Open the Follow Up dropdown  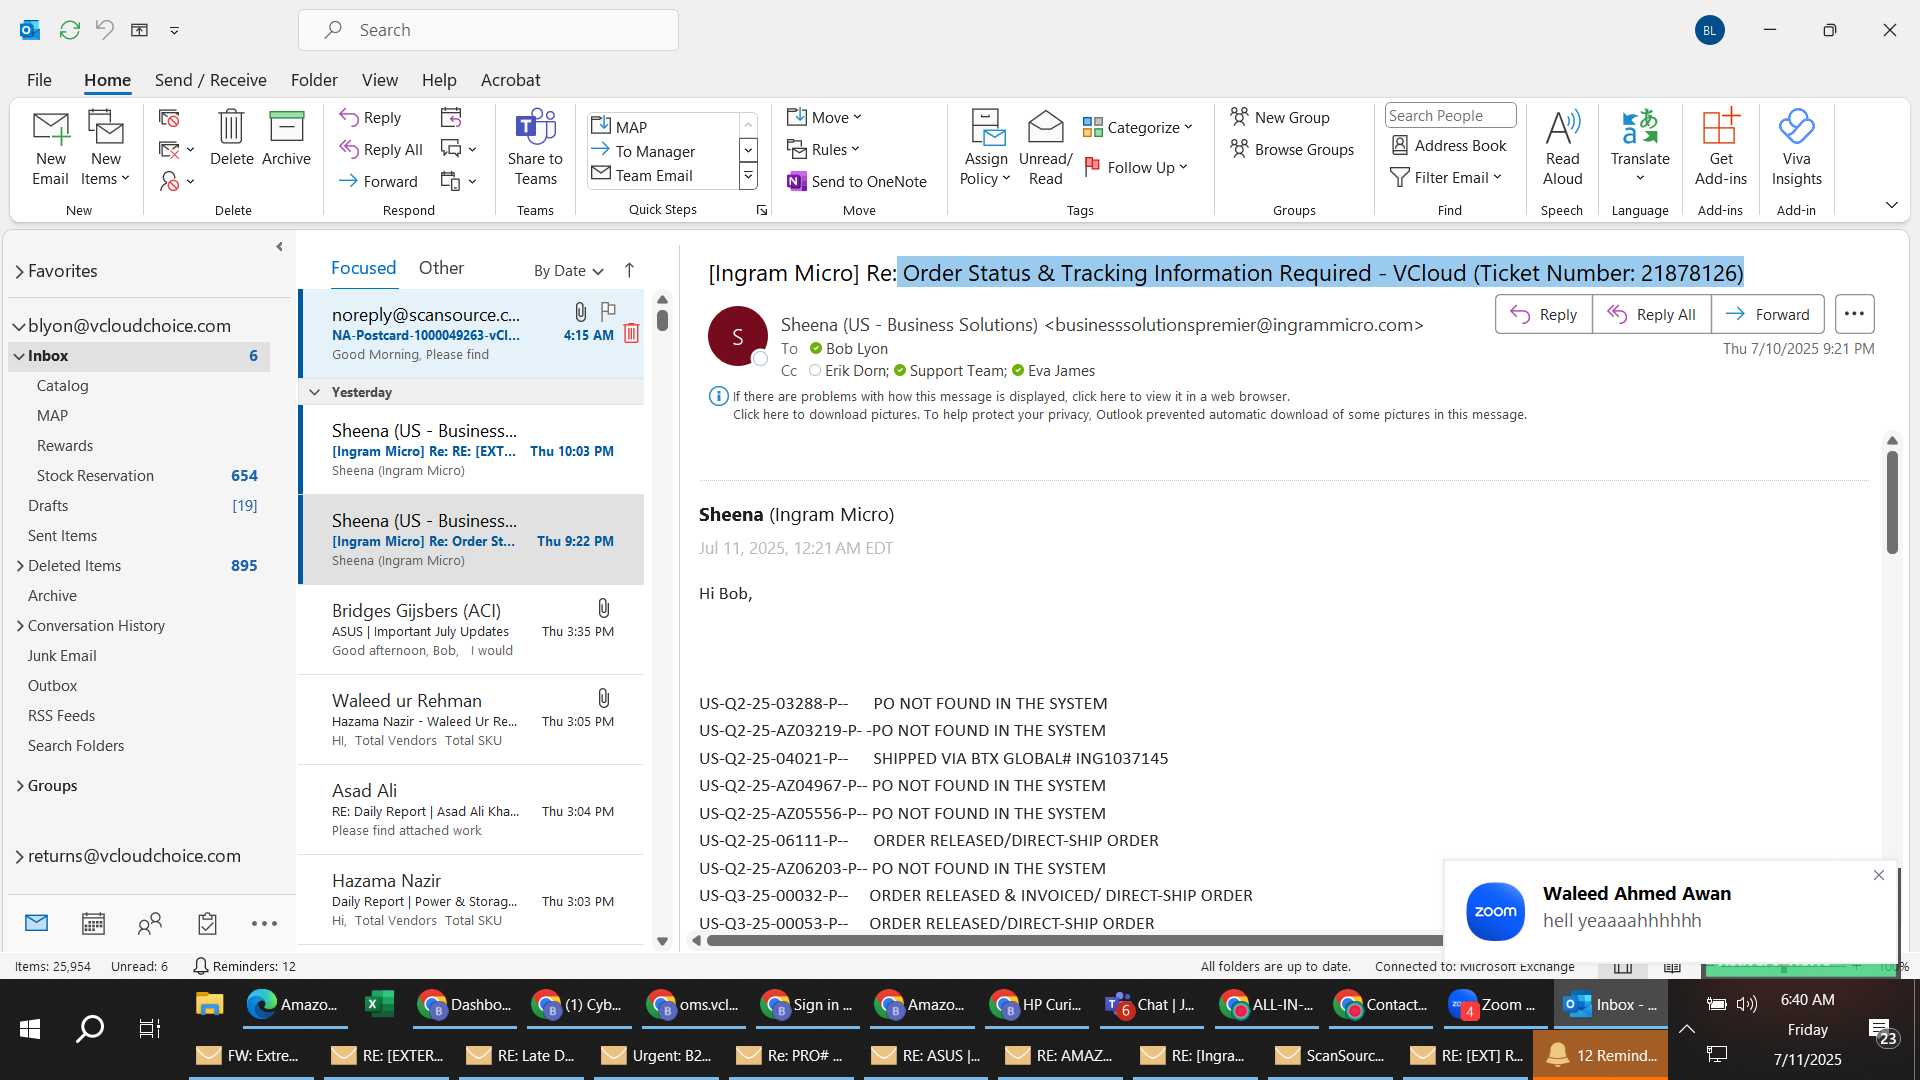(x=1136, y=167)
